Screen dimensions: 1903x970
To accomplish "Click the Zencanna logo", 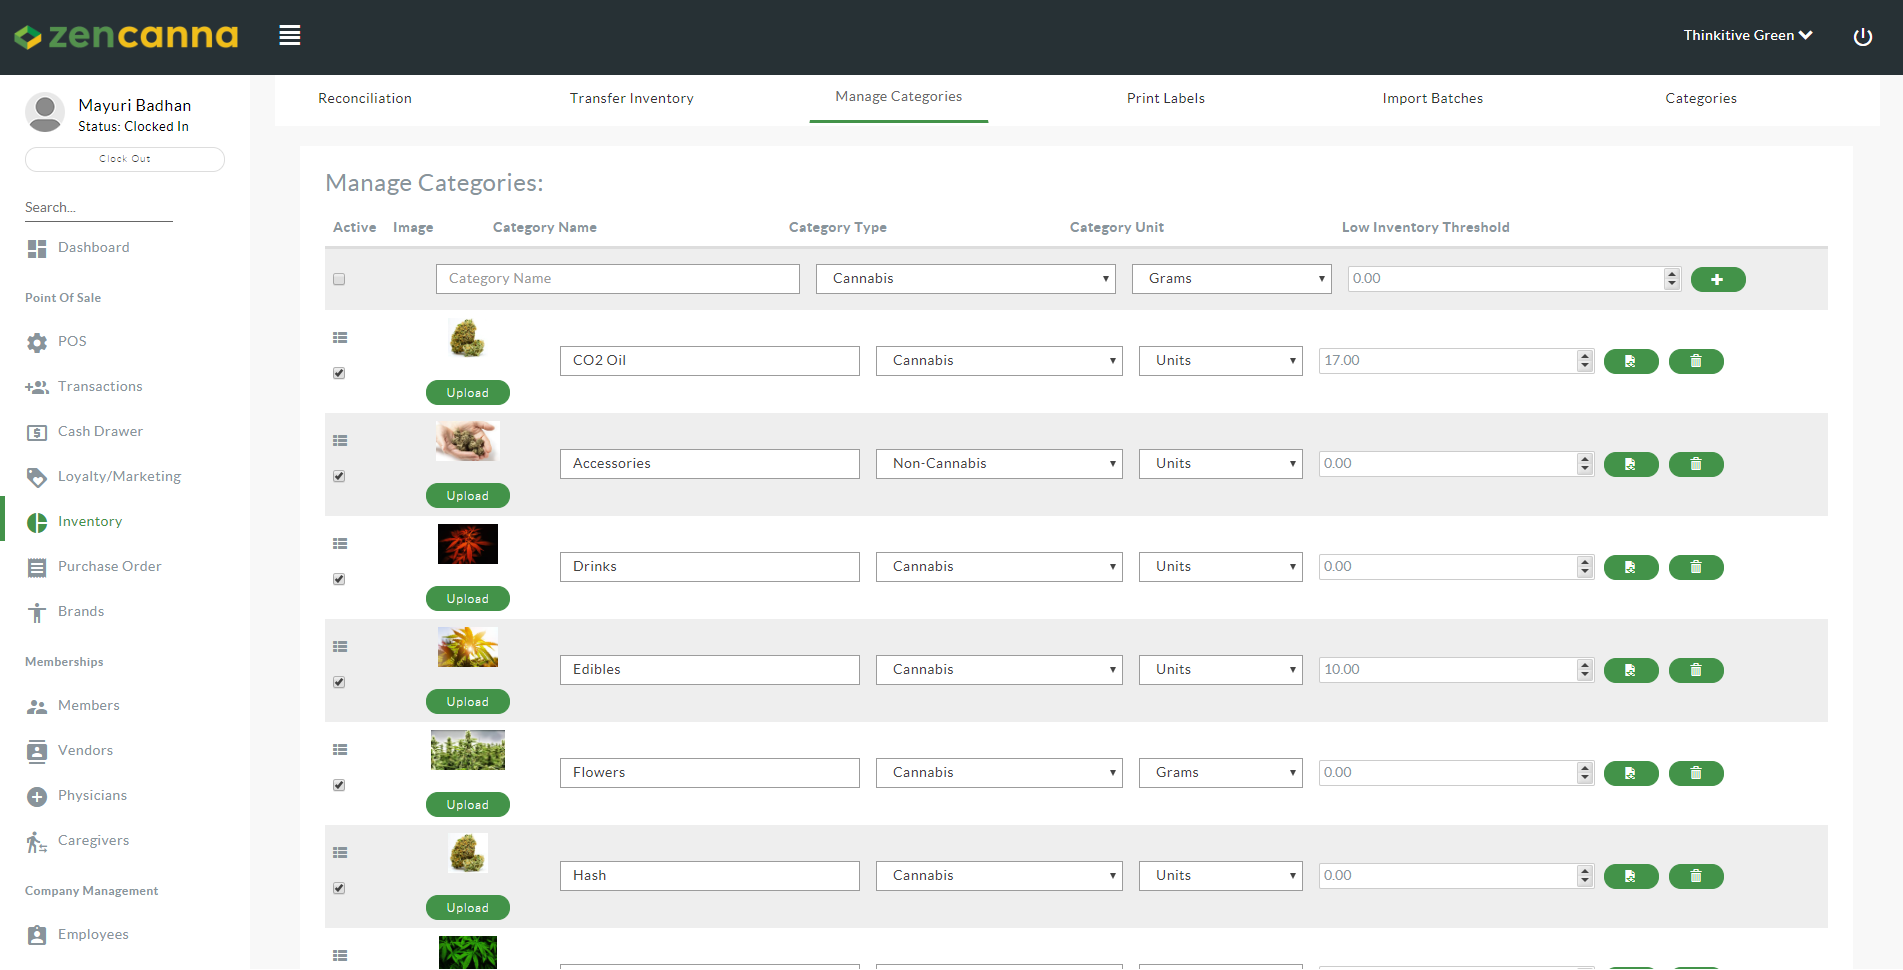I will click(x=126, y=37).
